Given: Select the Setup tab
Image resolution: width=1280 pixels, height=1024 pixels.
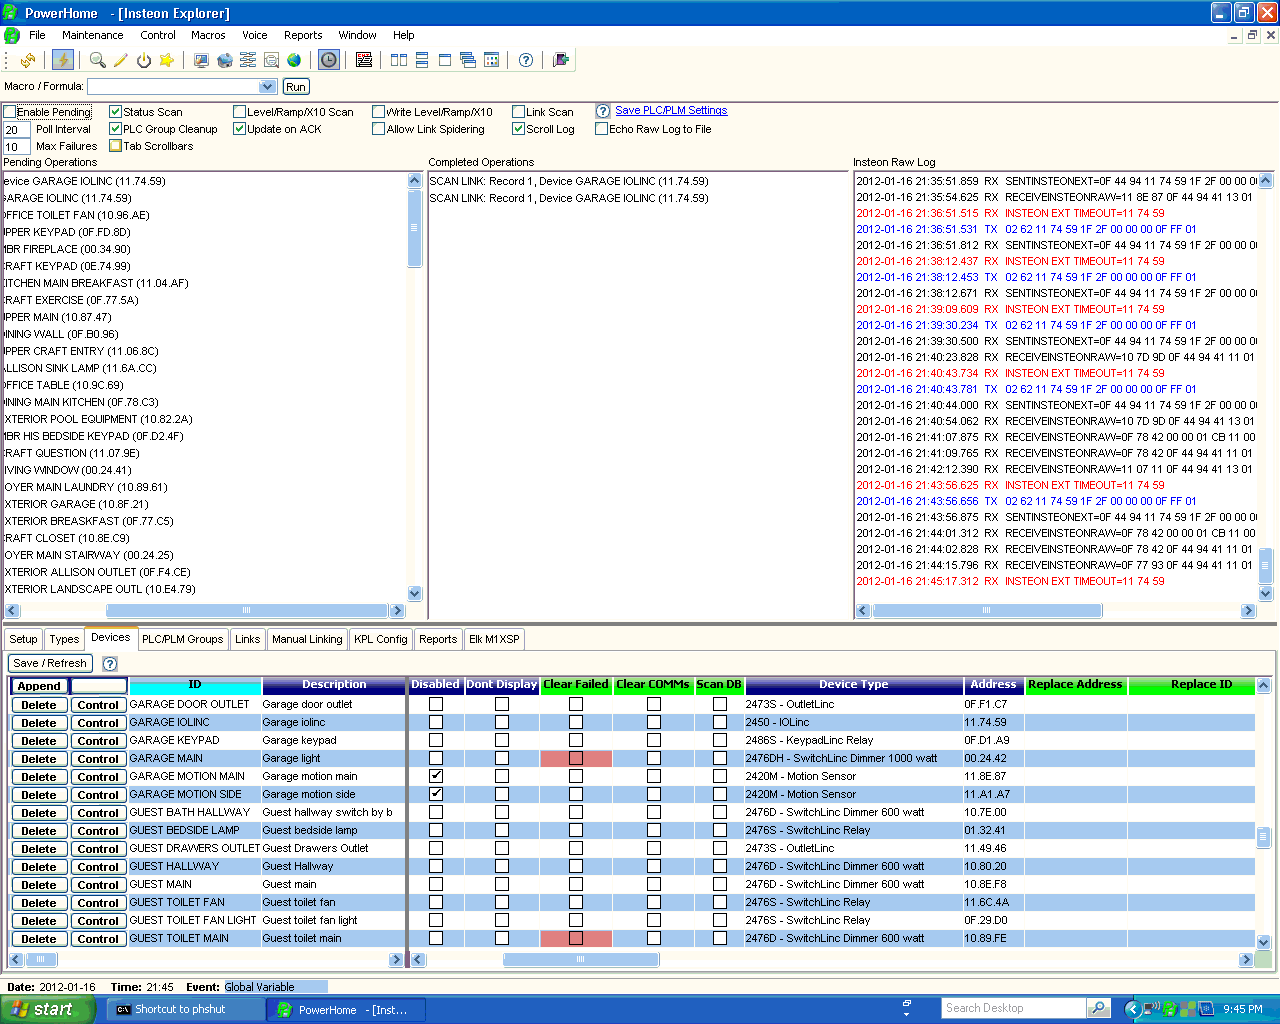Looking at the screenshot, I should tap(23, 639).
